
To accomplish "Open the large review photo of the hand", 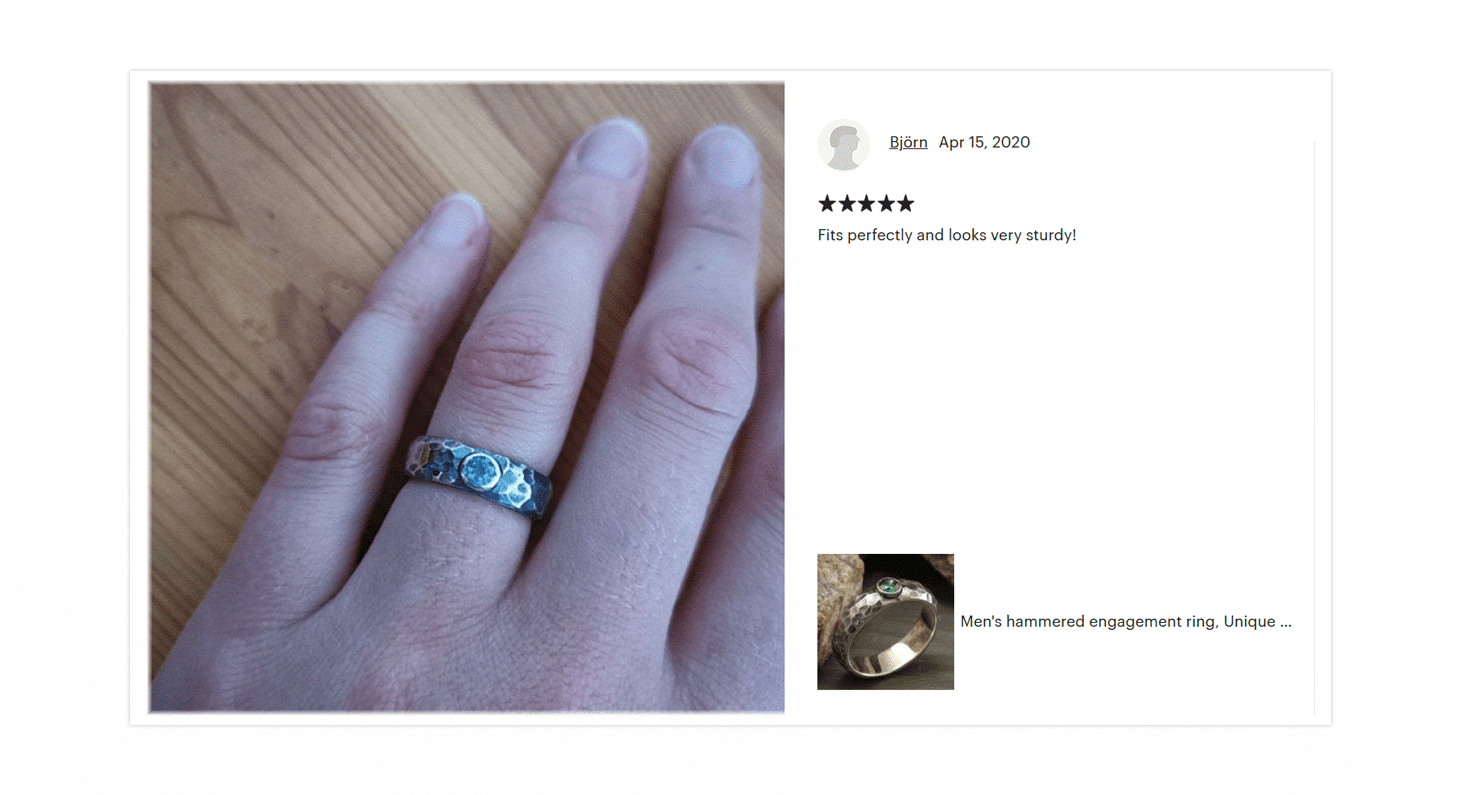I will coord(467,397).
